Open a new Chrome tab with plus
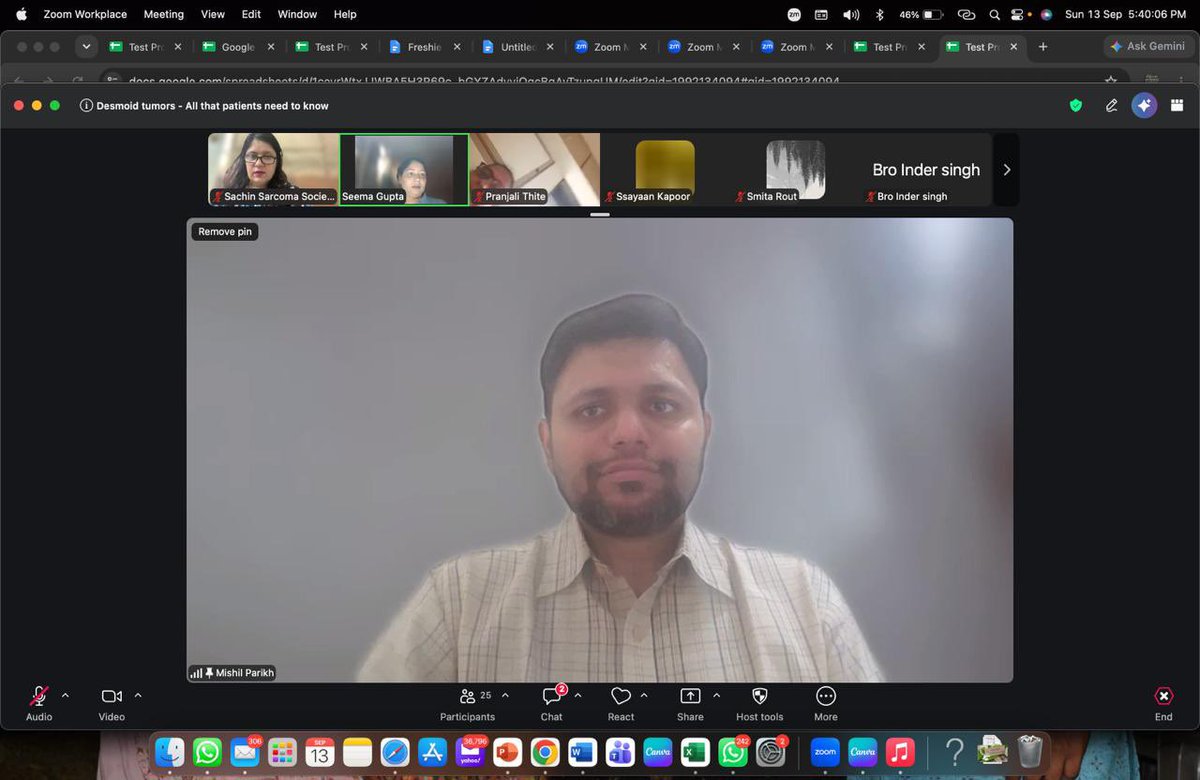 (1043, 46)
